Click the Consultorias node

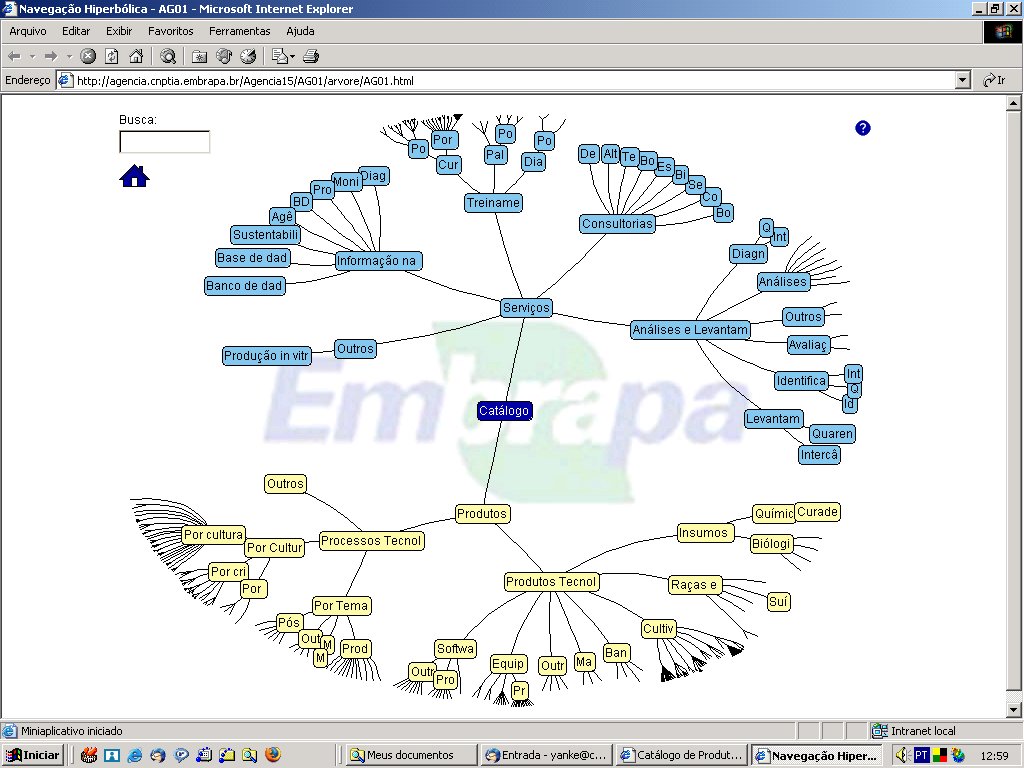pos(617,224)
